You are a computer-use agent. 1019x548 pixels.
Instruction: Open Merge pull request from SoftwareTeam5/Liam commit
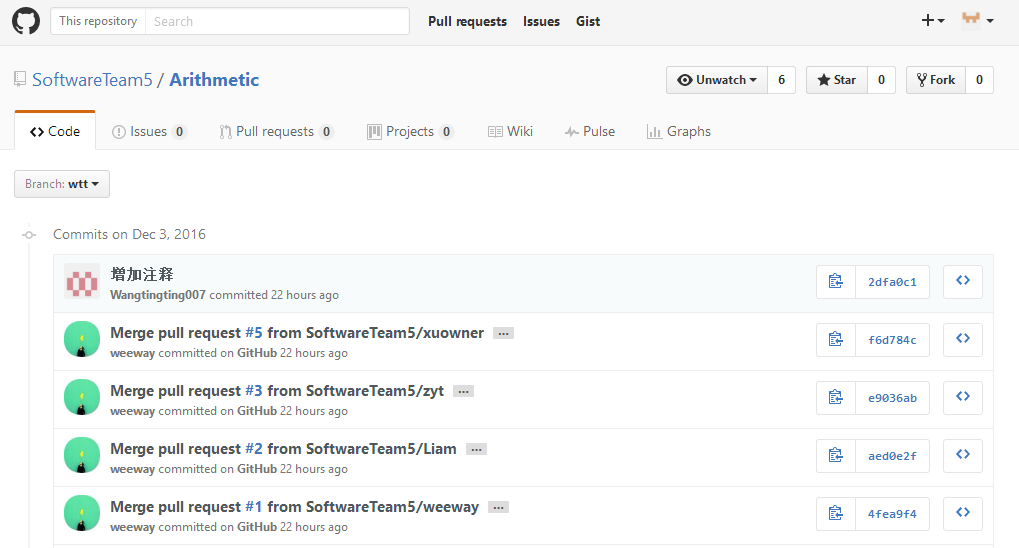[x=283, y=449]
